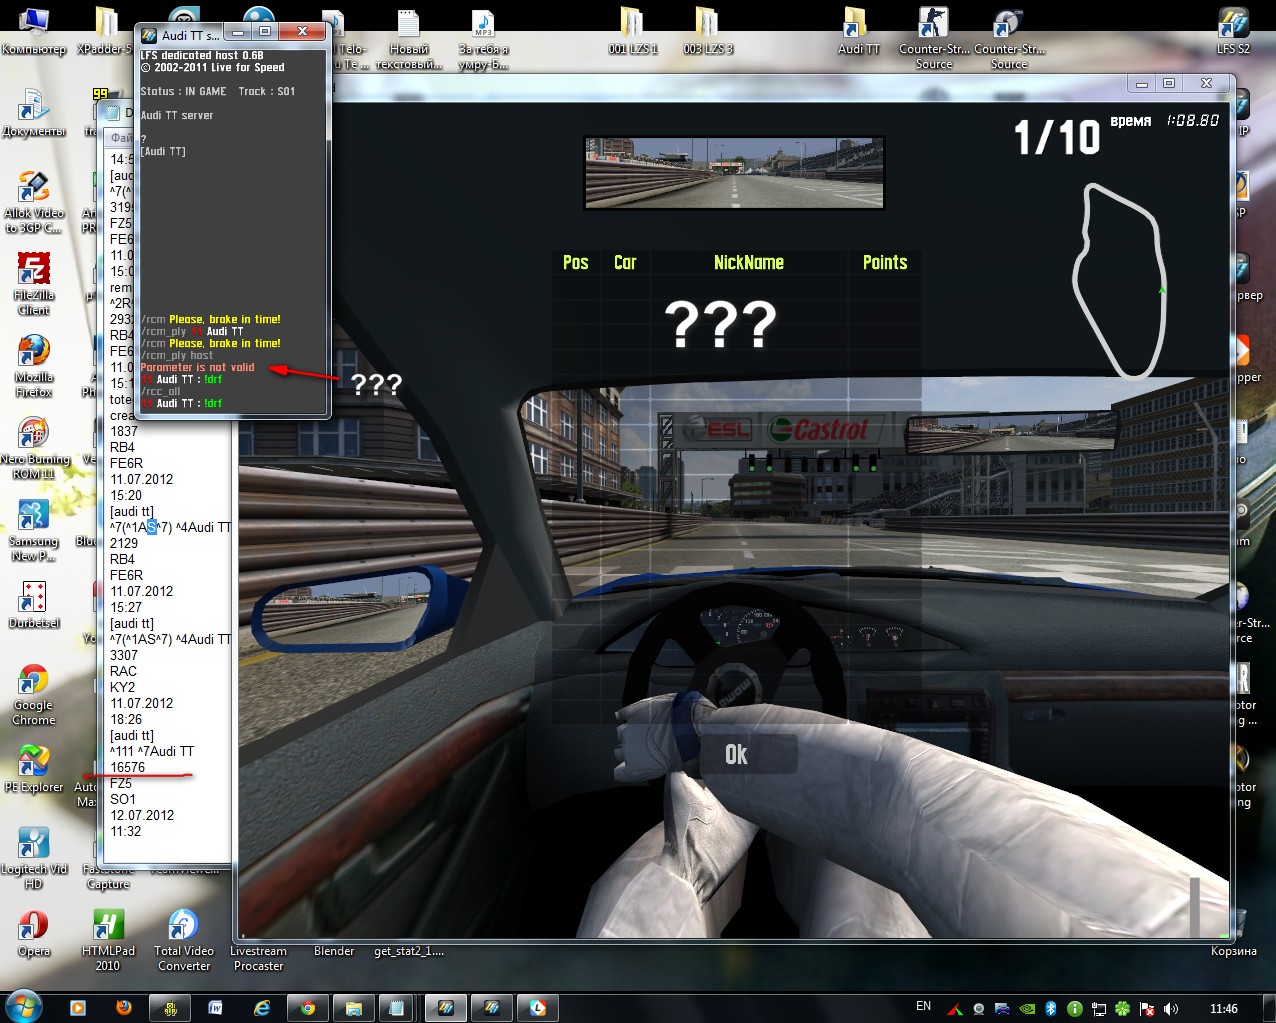
Task: Click the Pos column header
Action: [575, 263]
